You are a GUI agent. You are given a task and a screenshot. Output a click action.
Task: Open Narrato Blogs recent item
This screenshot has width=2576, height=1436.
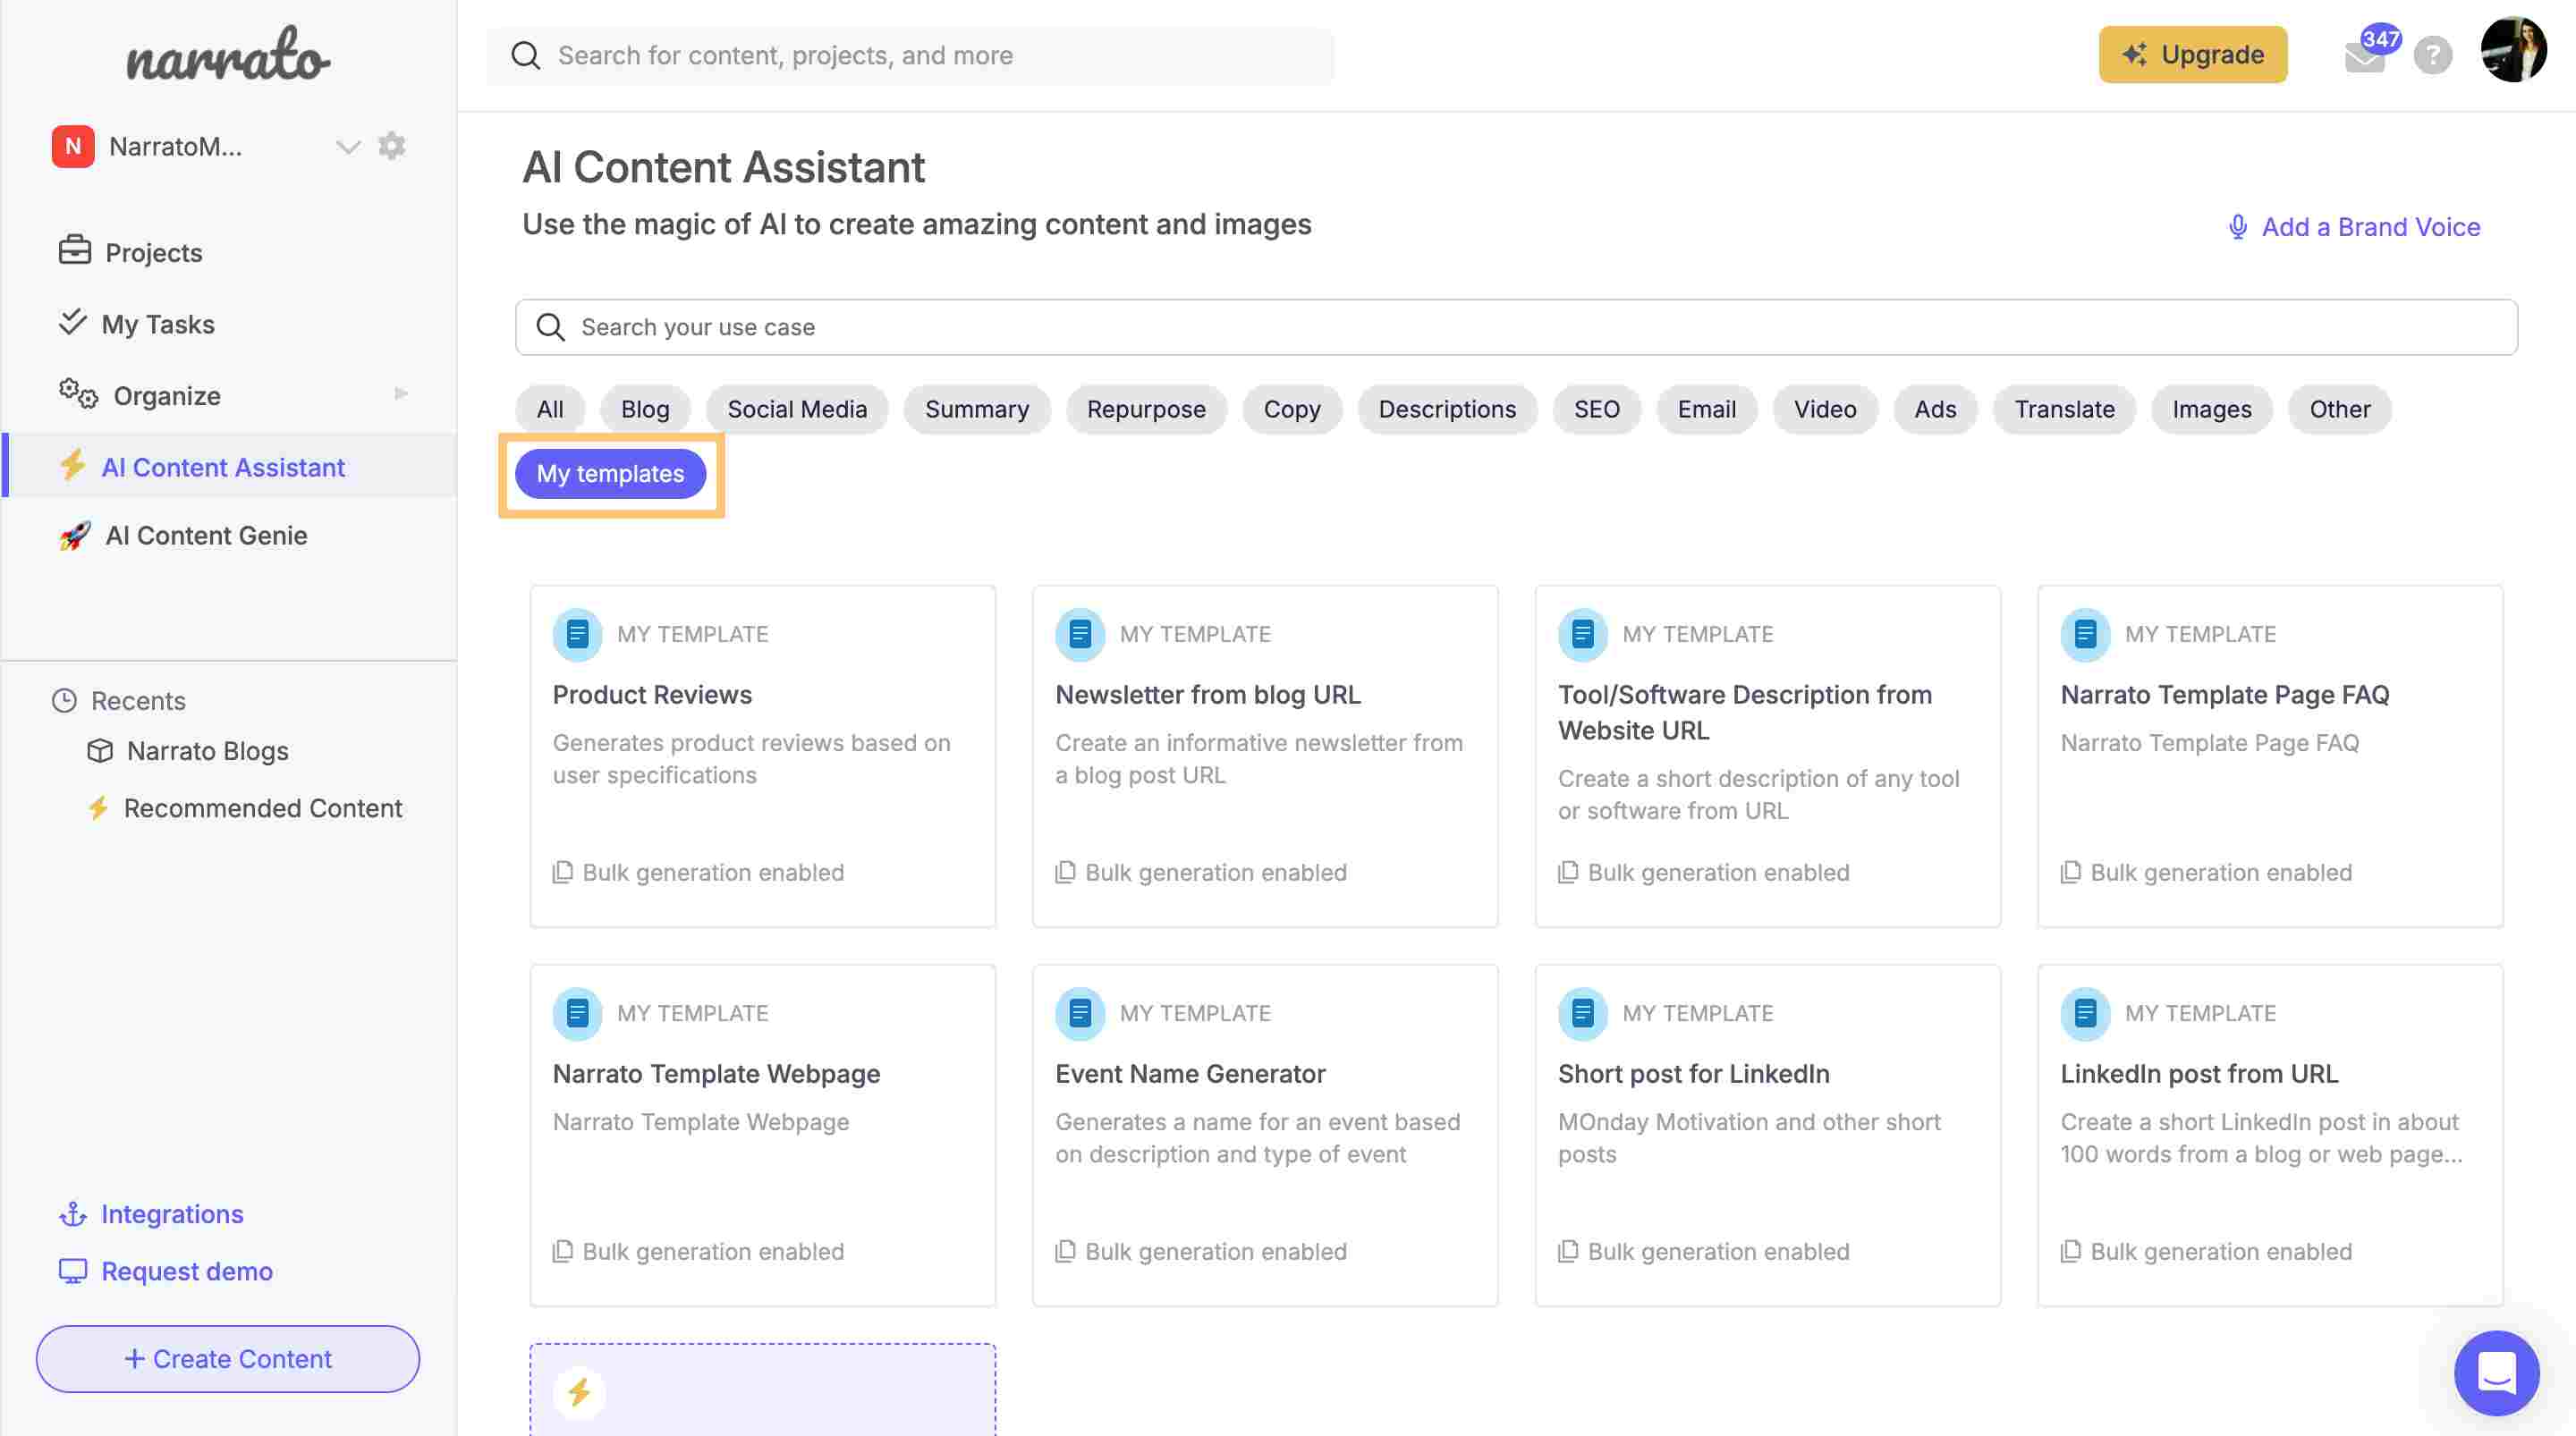click(x=208, y=751)
